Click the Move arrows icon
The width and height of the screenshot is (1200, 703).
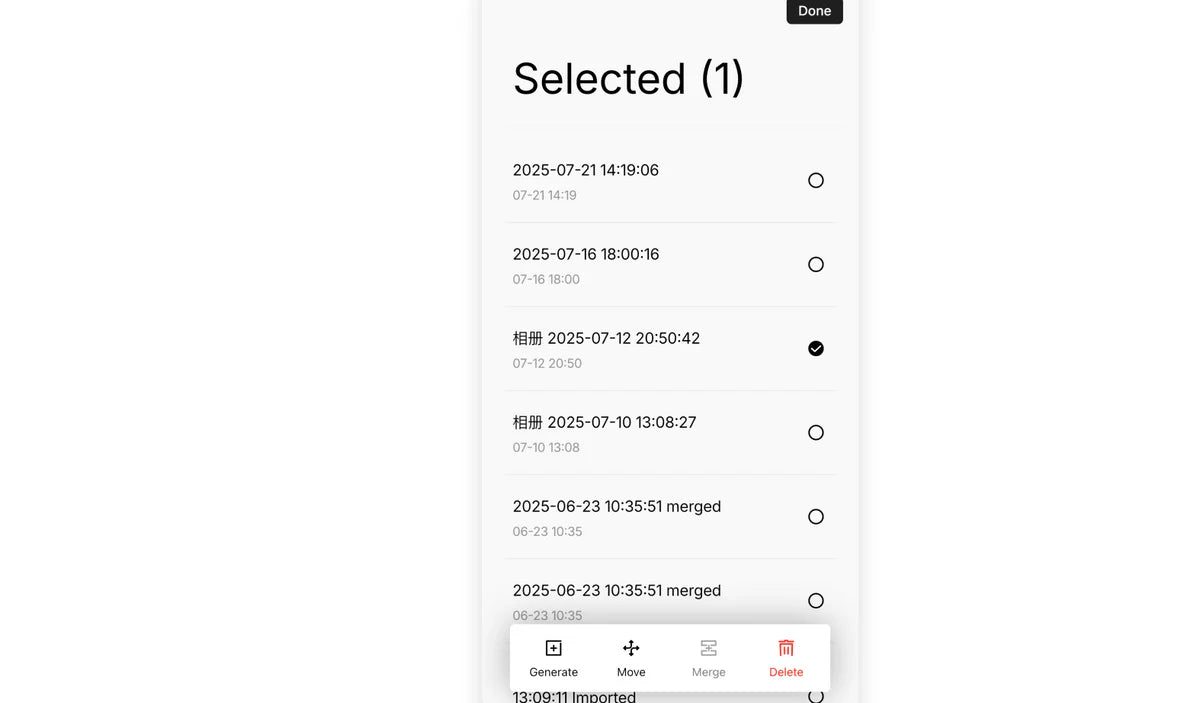(631, 648)
